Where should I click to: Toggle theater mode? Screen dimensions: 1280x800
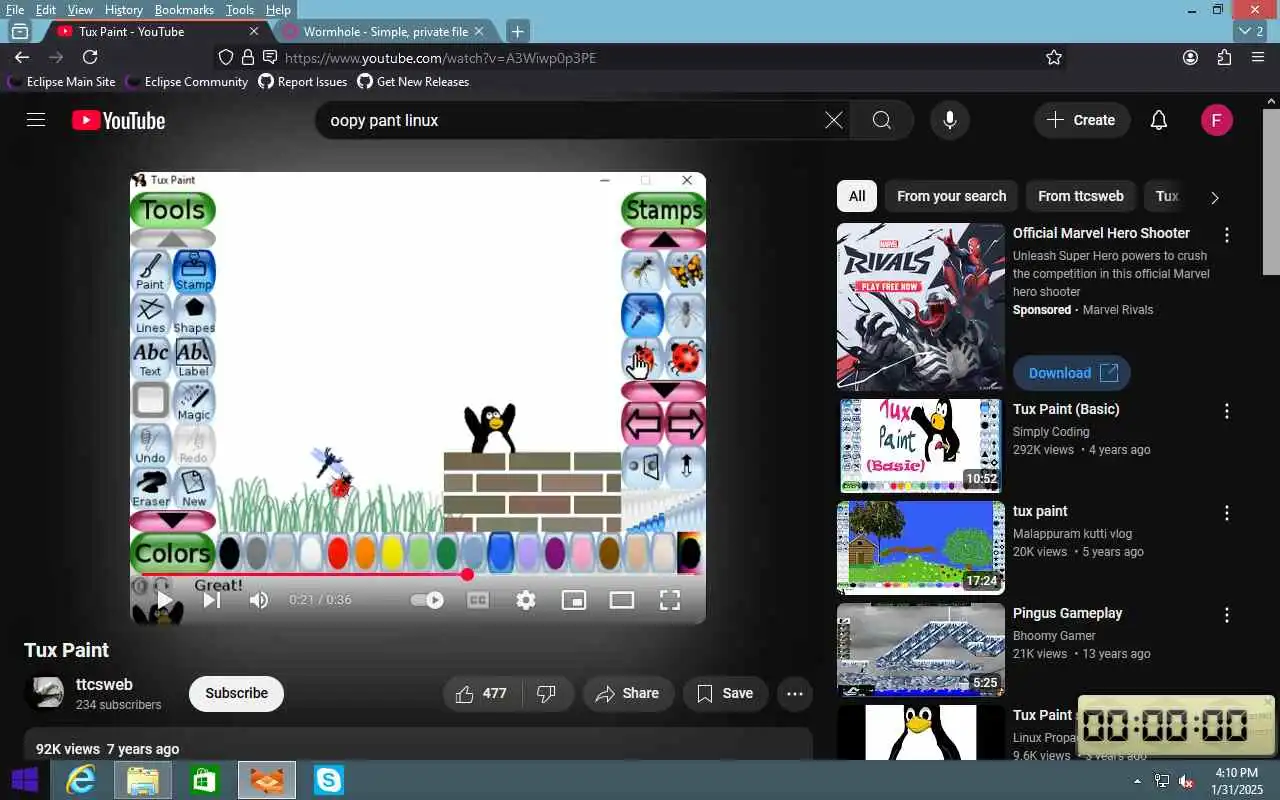click(x=622, y=600)
